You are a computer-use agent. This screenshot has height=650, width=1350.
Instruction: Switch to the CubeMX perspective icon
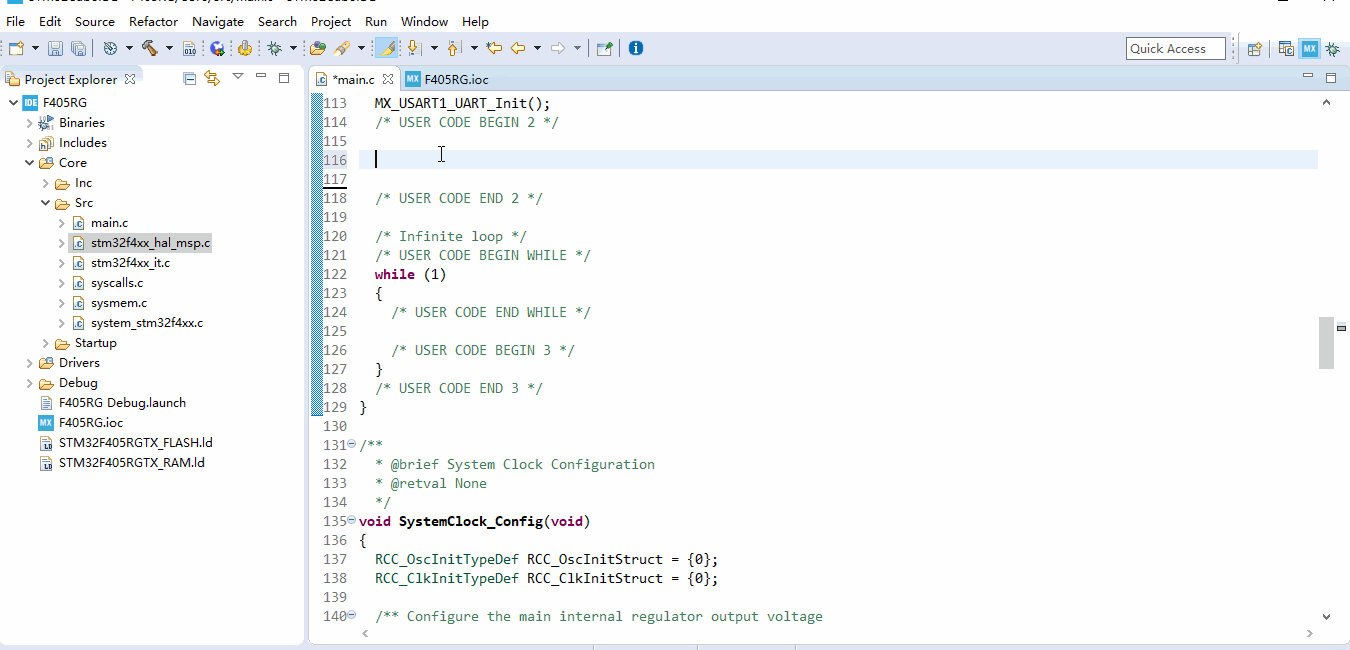1310,47
